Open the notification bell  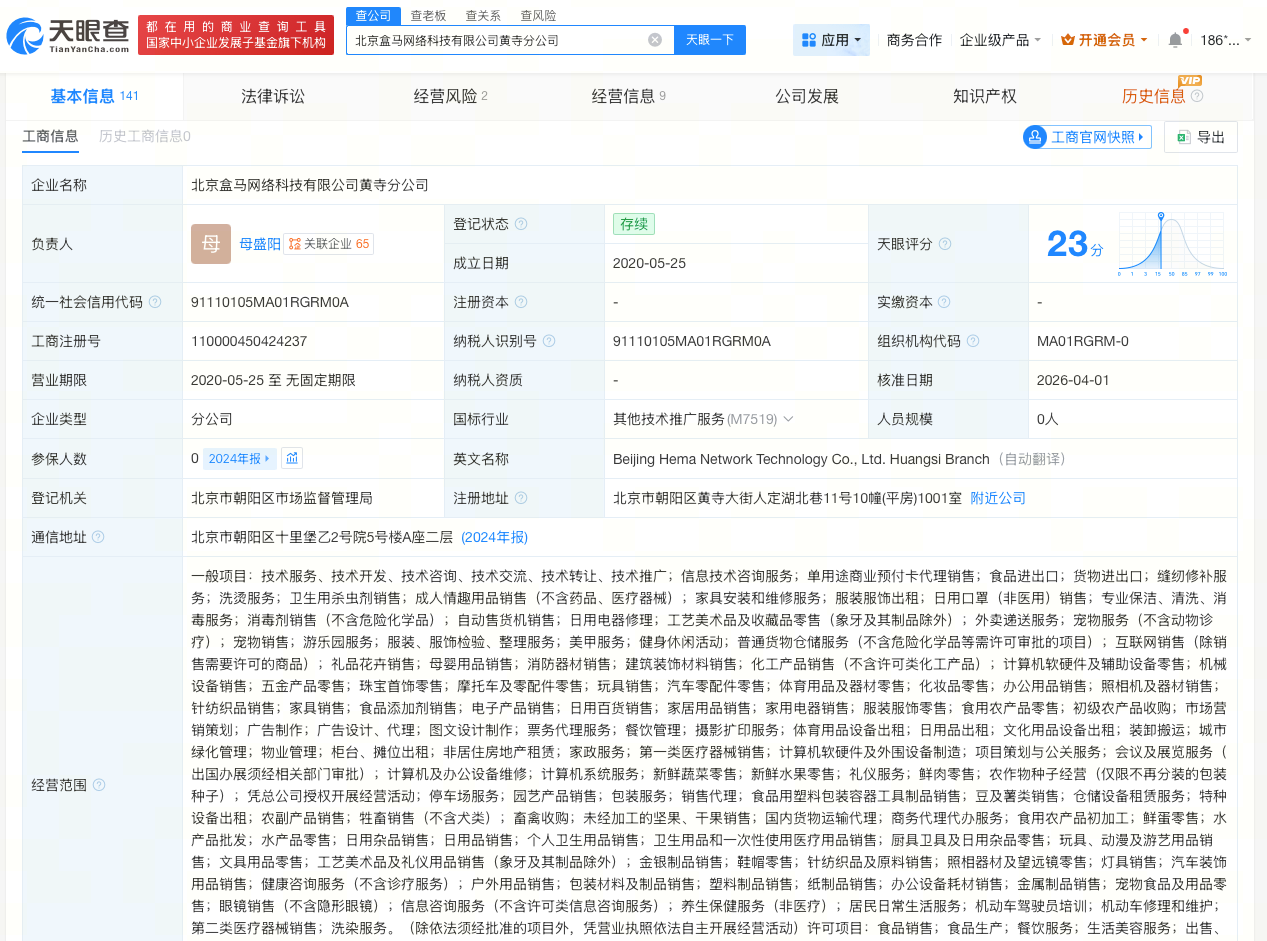tap(1175, 40)
